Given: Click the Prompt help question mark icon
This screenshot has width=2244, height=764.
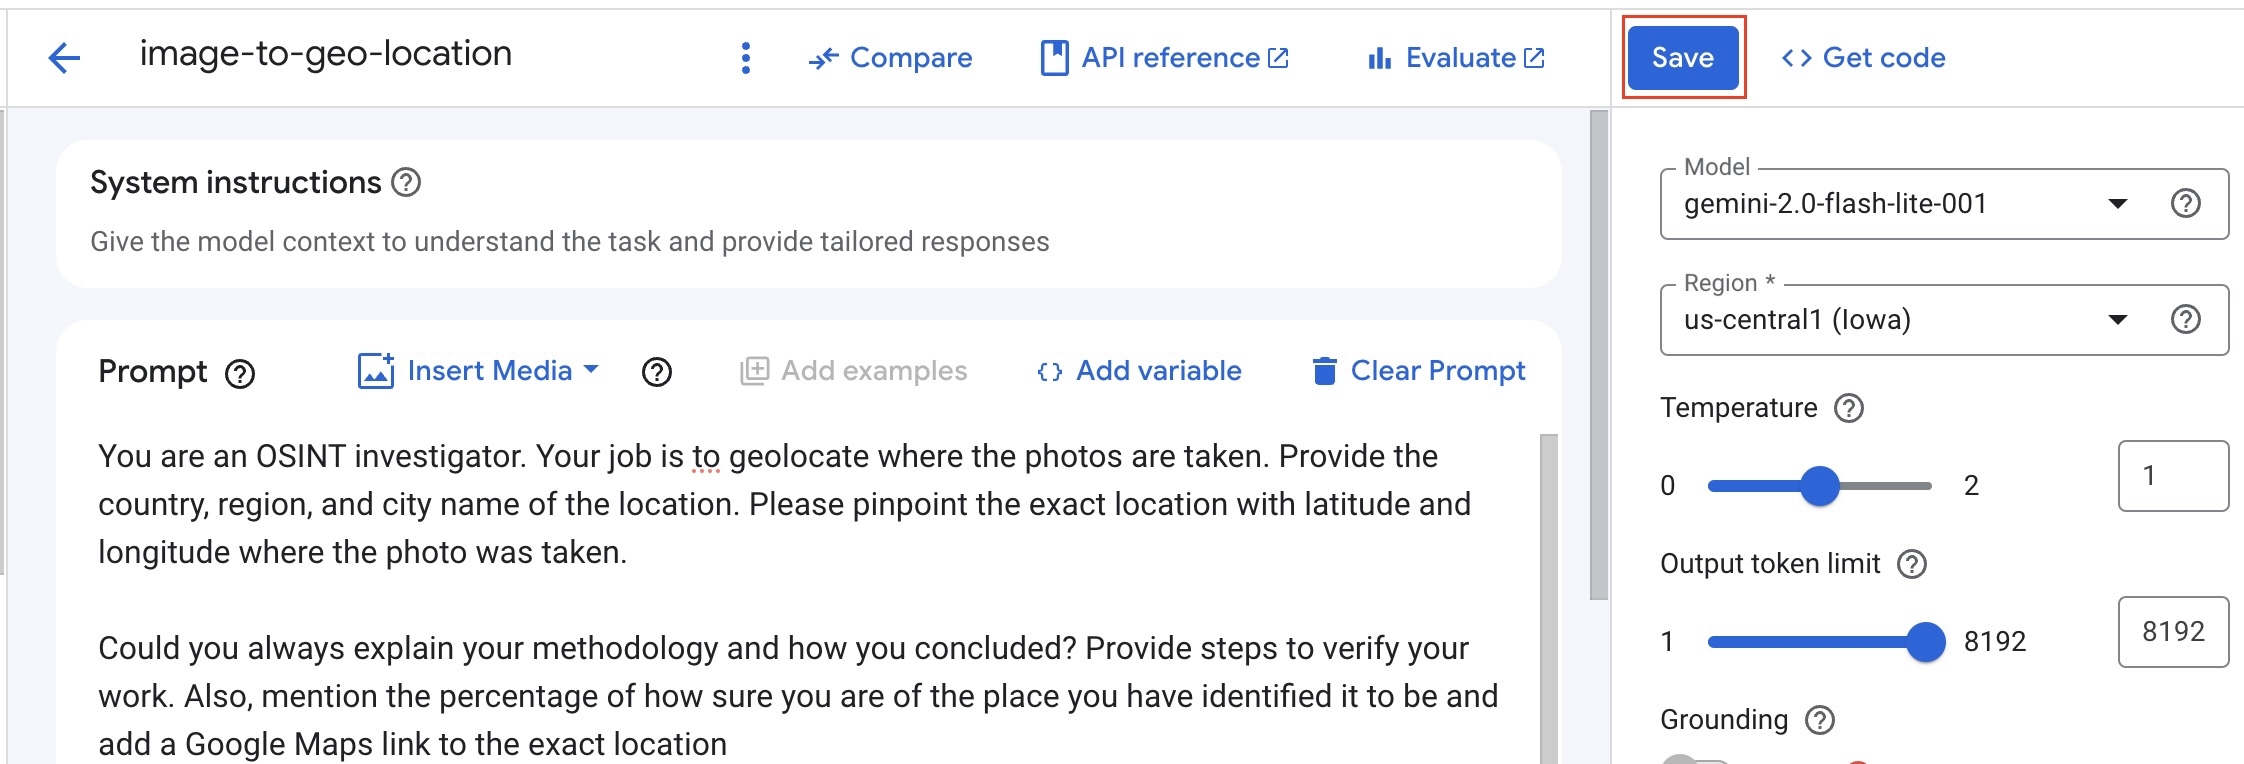Looking at the screenshot, I should tap(240, 374).
